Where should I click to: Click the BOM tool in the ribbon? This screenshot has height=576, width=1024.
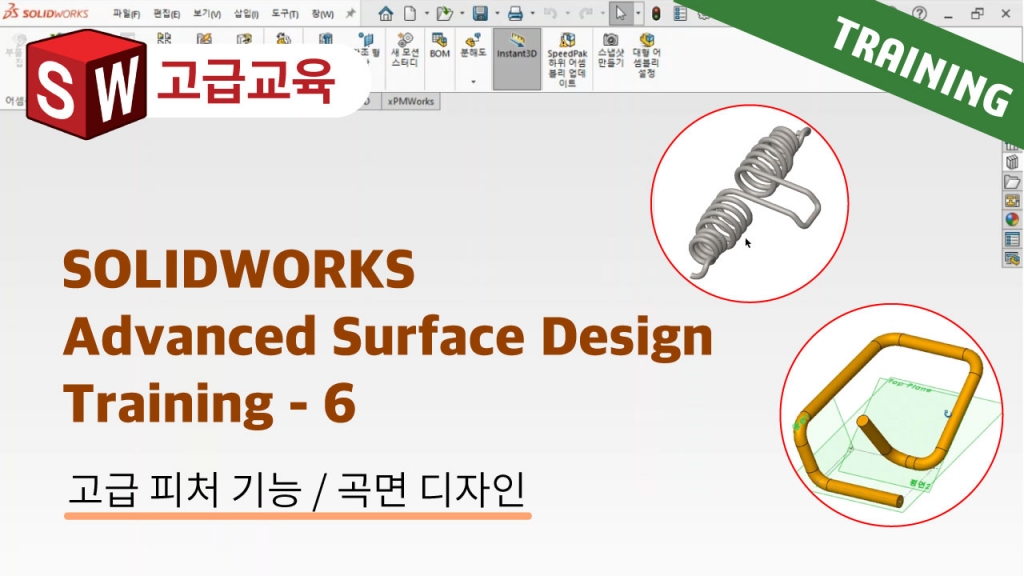440,46
